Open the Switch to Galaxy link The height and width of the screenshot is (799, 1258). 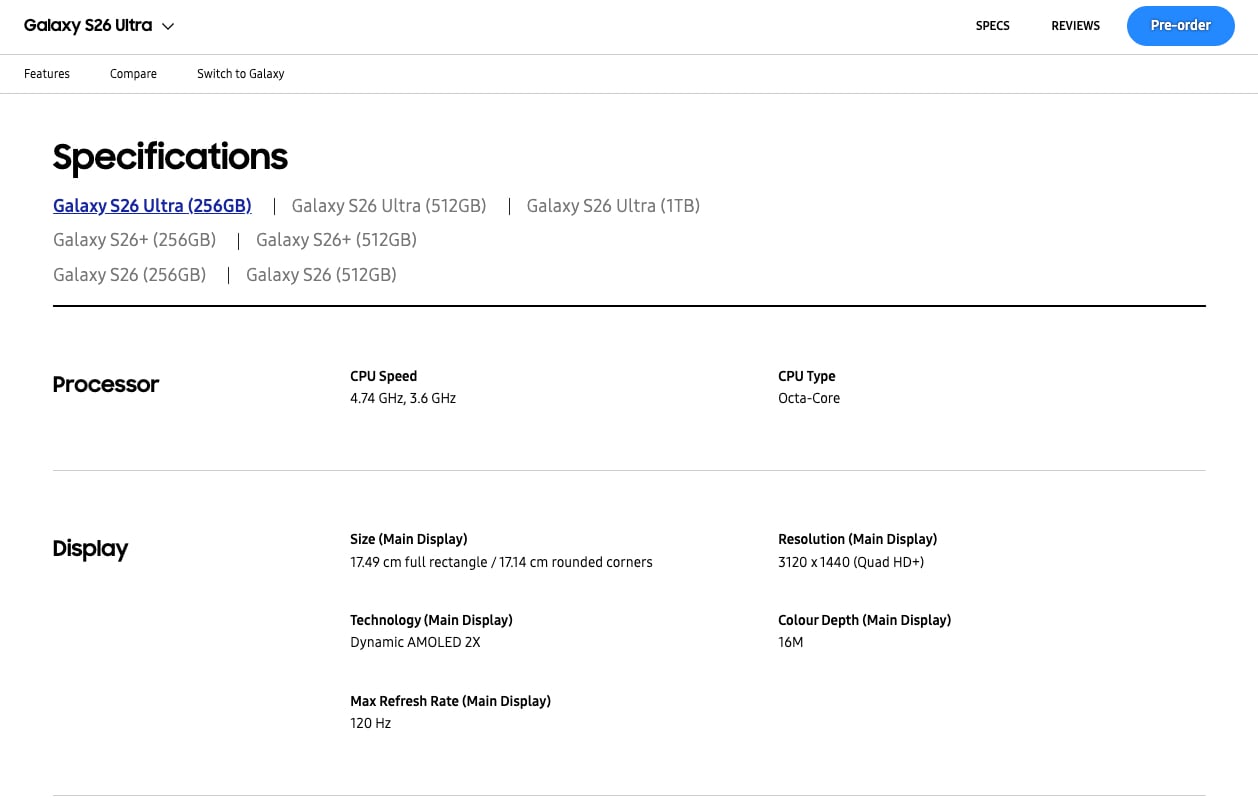click(x=240, y=74)
